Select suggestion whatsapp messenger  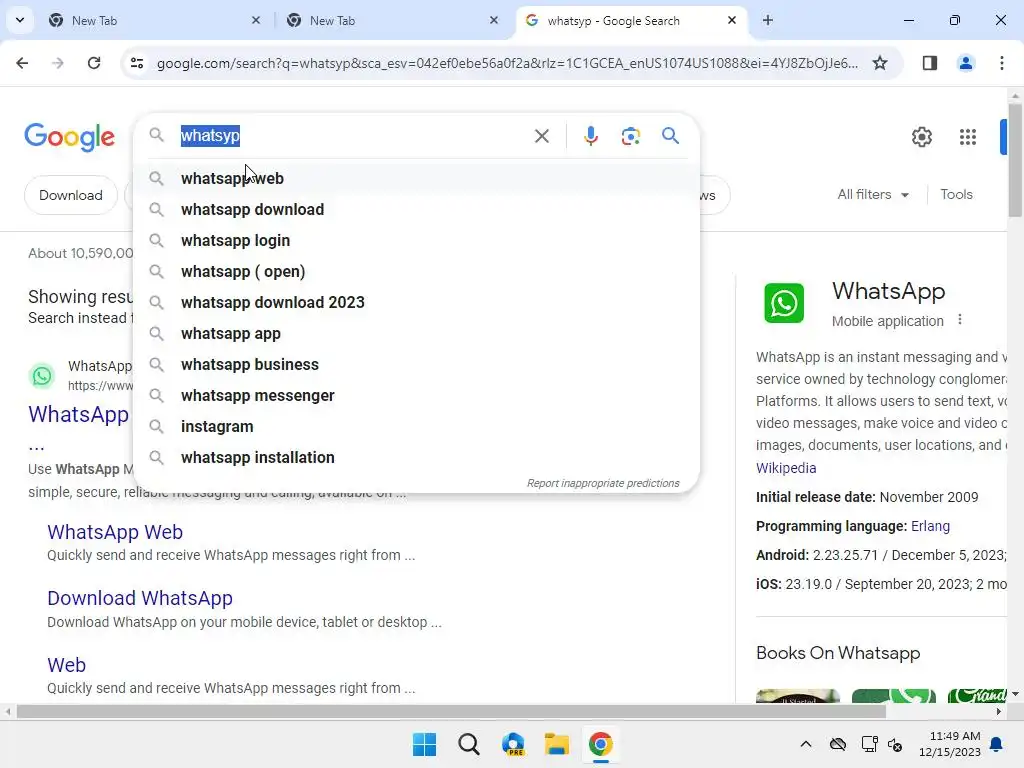416,396
